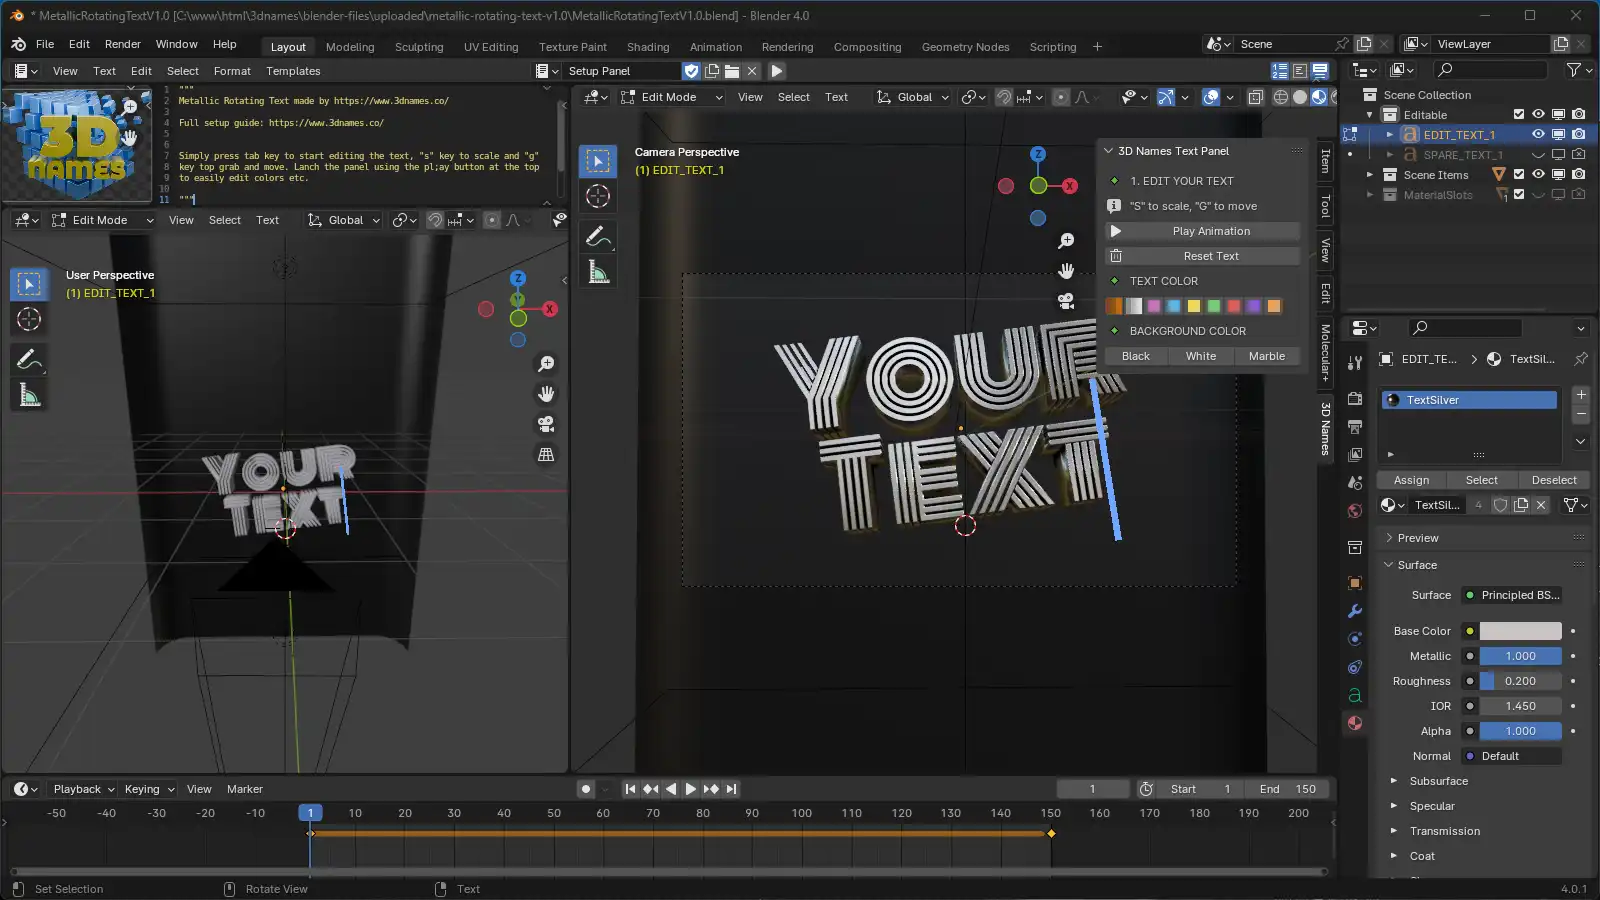Pick the yellow text color swatch
Viewport: 1600px width, 900px height.
pos(1193,306)
